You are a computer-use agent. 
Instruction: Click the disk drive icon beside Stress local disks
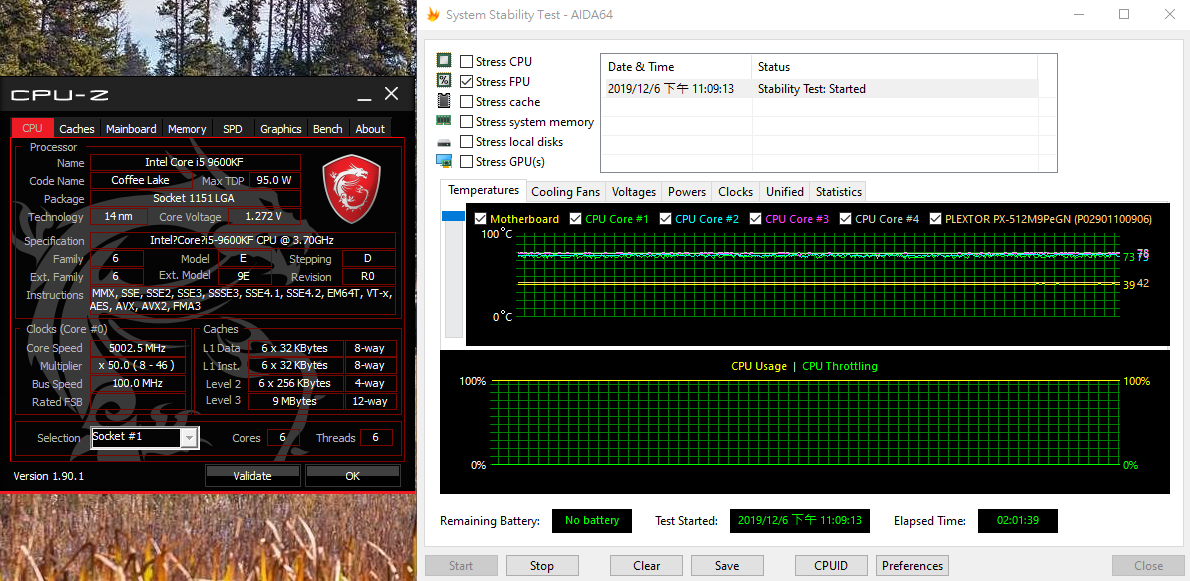pyautogui.click(x=444, y=142)
